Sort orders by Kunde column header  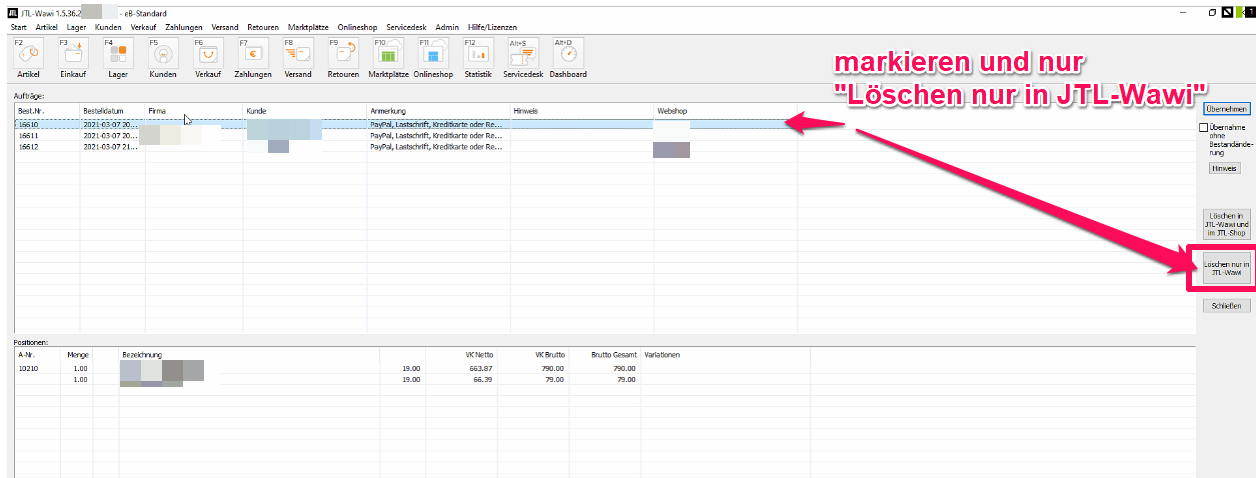click(305, 110)
